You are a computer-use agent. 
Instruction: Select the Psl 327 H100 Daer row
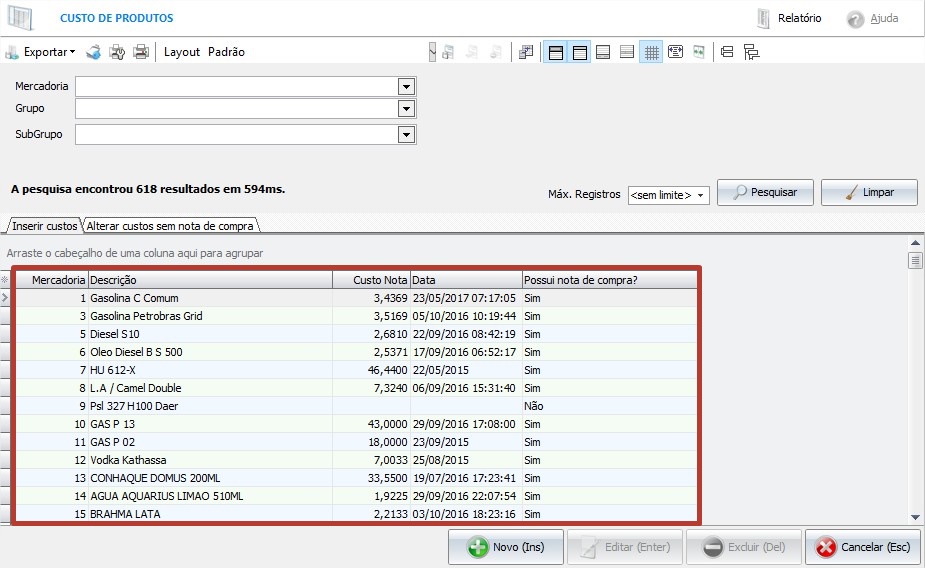pyautogui.click(x=356, y=406)
